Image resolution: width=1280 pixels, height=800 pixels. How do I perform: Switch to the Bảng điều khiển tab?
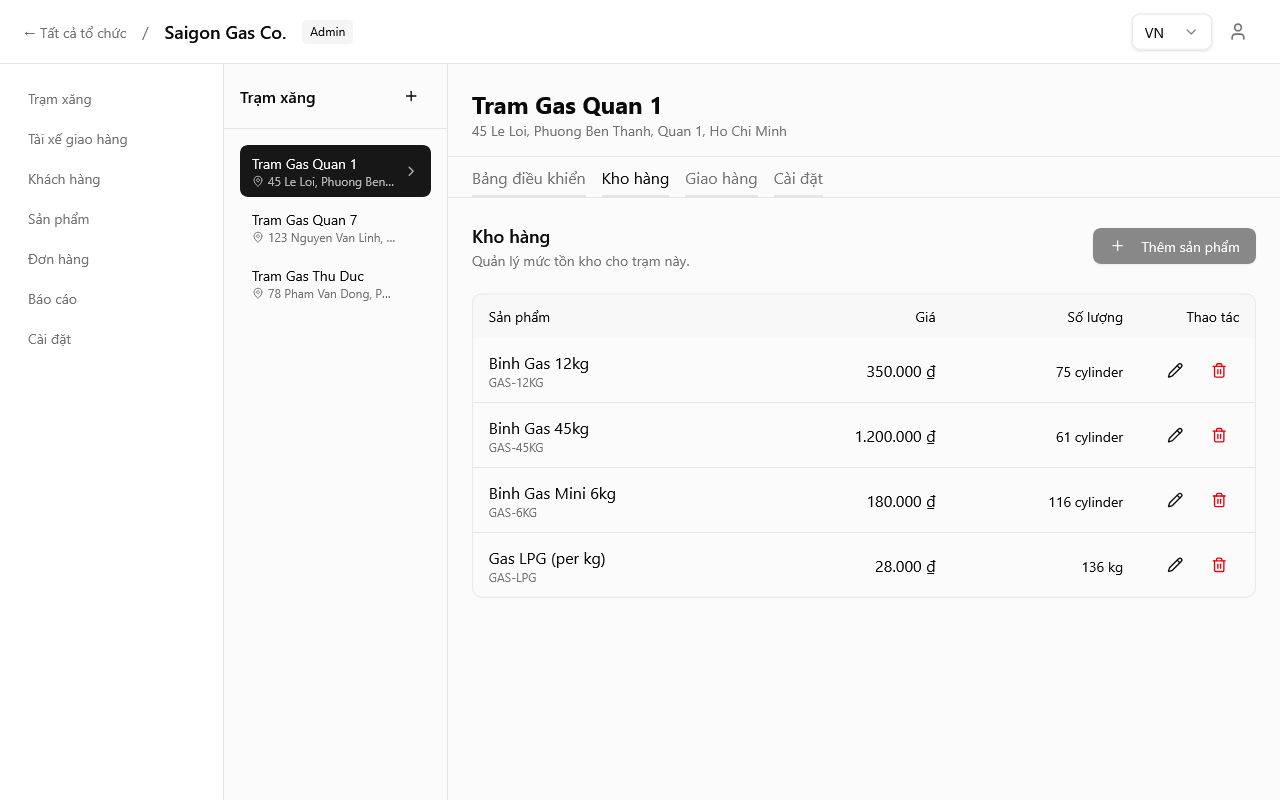528,179
